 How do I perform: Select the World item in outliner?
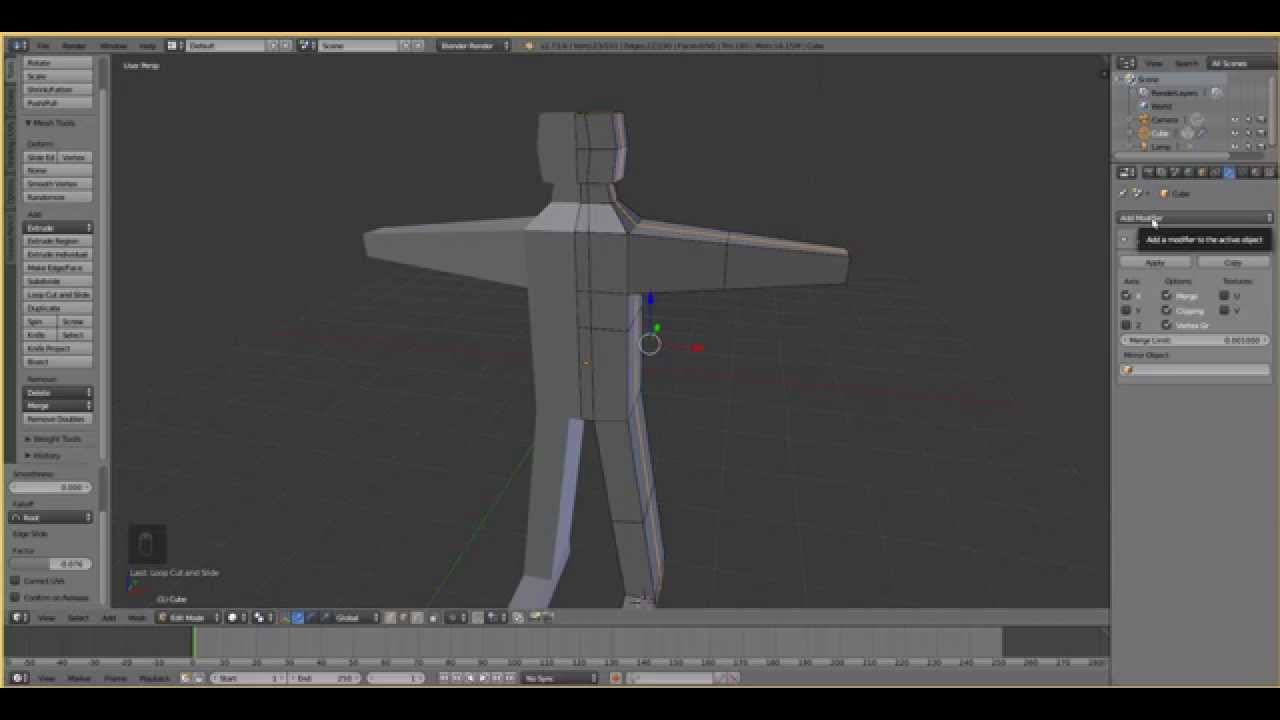tap(1160, 106)
